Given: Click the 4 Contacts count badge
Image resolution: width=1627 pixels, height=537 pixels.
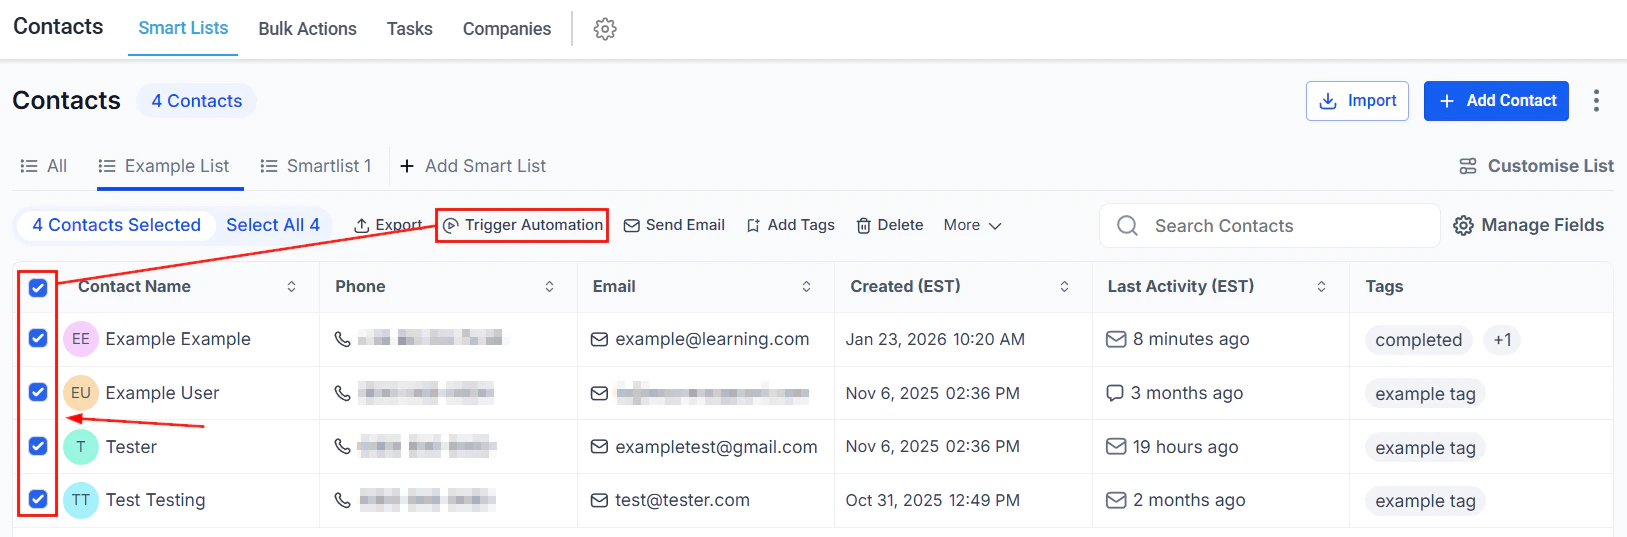Looking at the screenshot, I should (x=197, y=101).
